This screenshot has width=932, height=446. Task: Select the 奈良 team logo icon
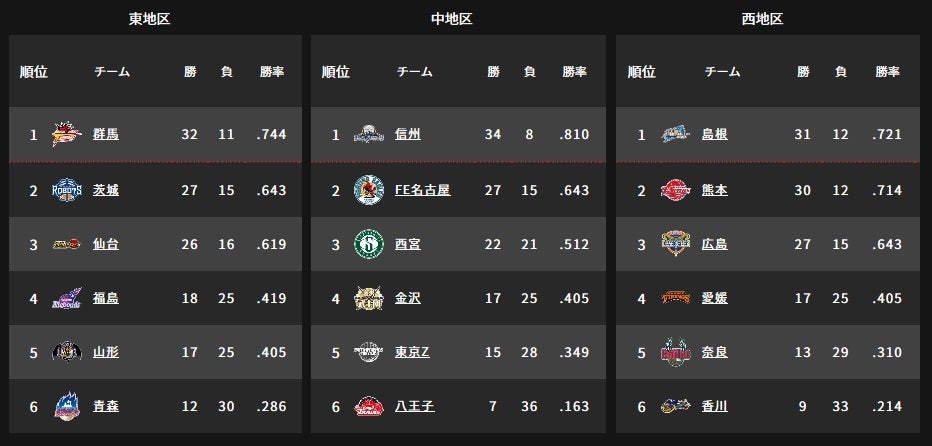click(676, 352)
